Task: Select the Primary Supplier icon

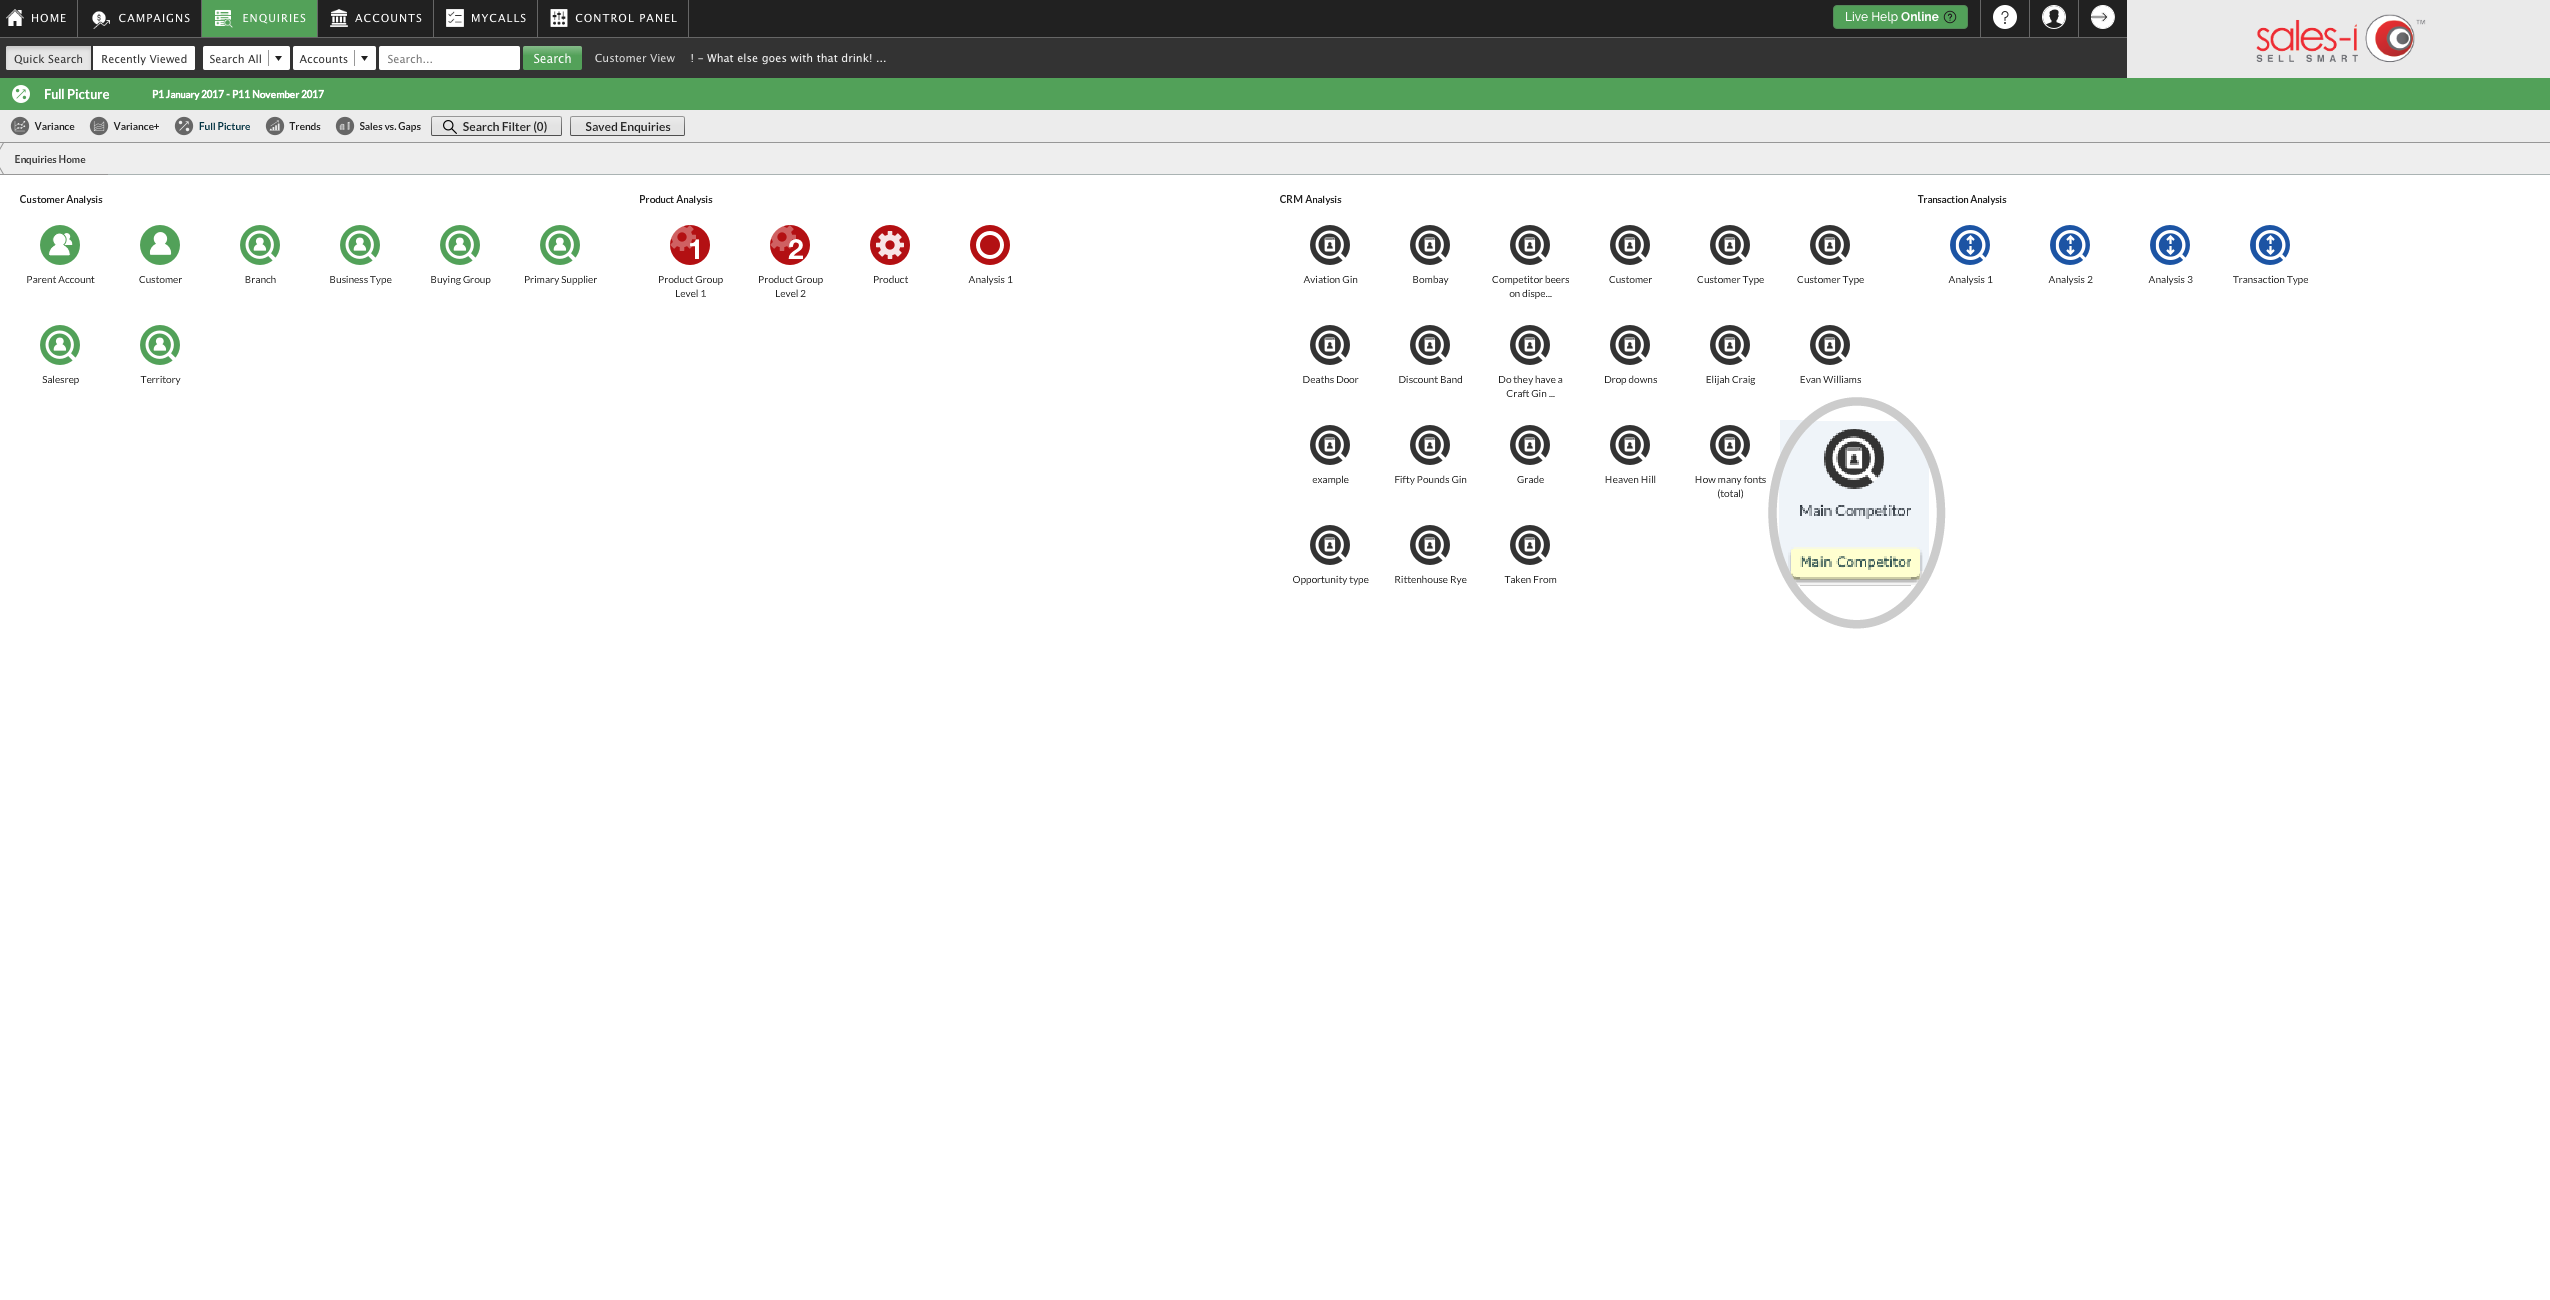Action: [x=557, y=244]
